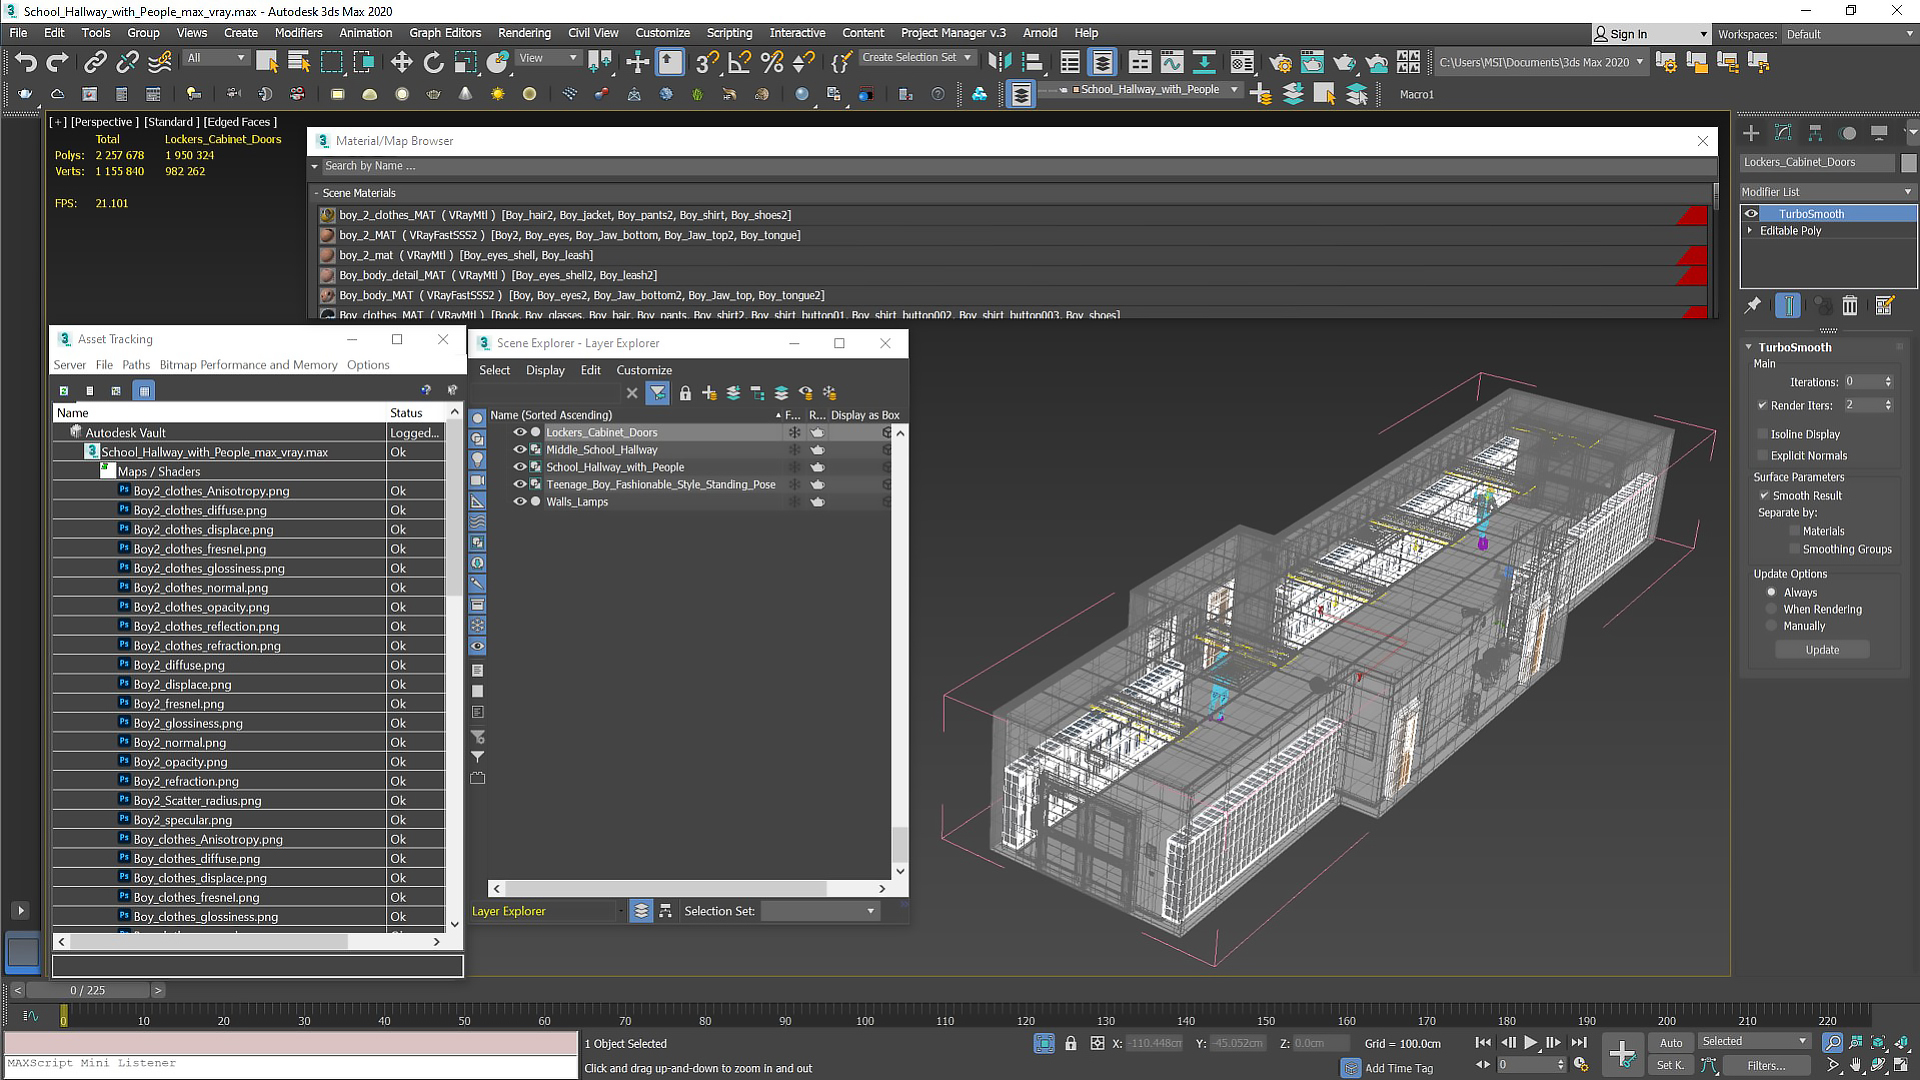Open Asset Tracking help icon
The height and width of the screenshot is (1080, 1920).
[426, 391]
